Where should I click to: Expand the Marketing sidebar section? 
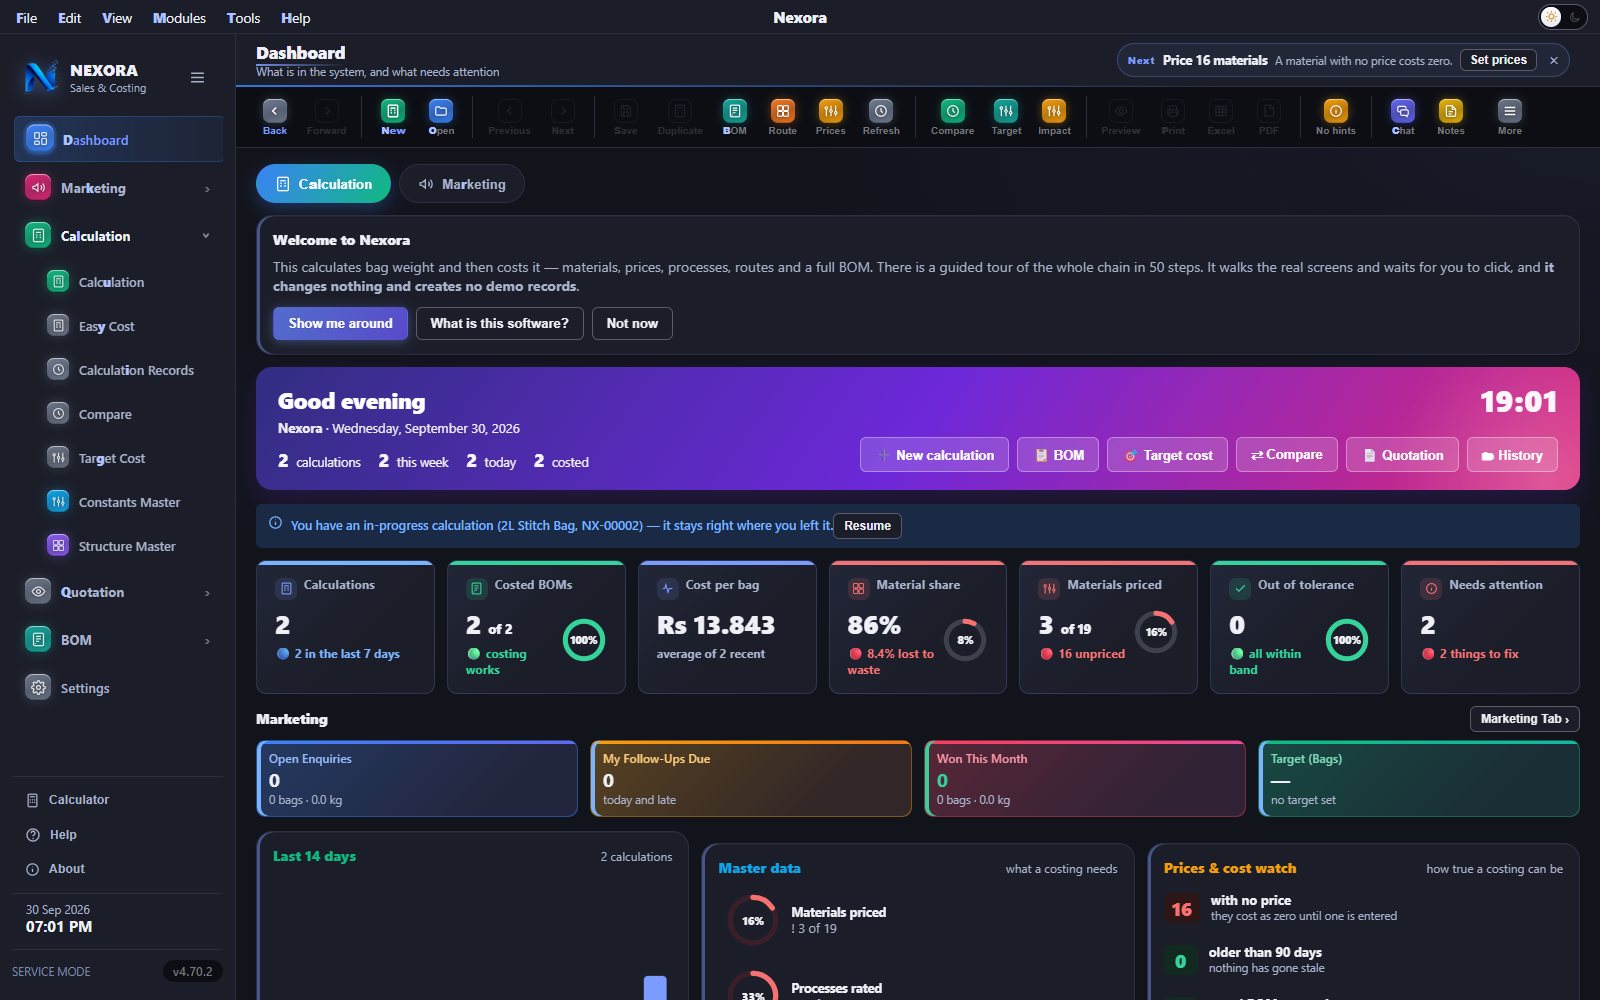point(119,188)
